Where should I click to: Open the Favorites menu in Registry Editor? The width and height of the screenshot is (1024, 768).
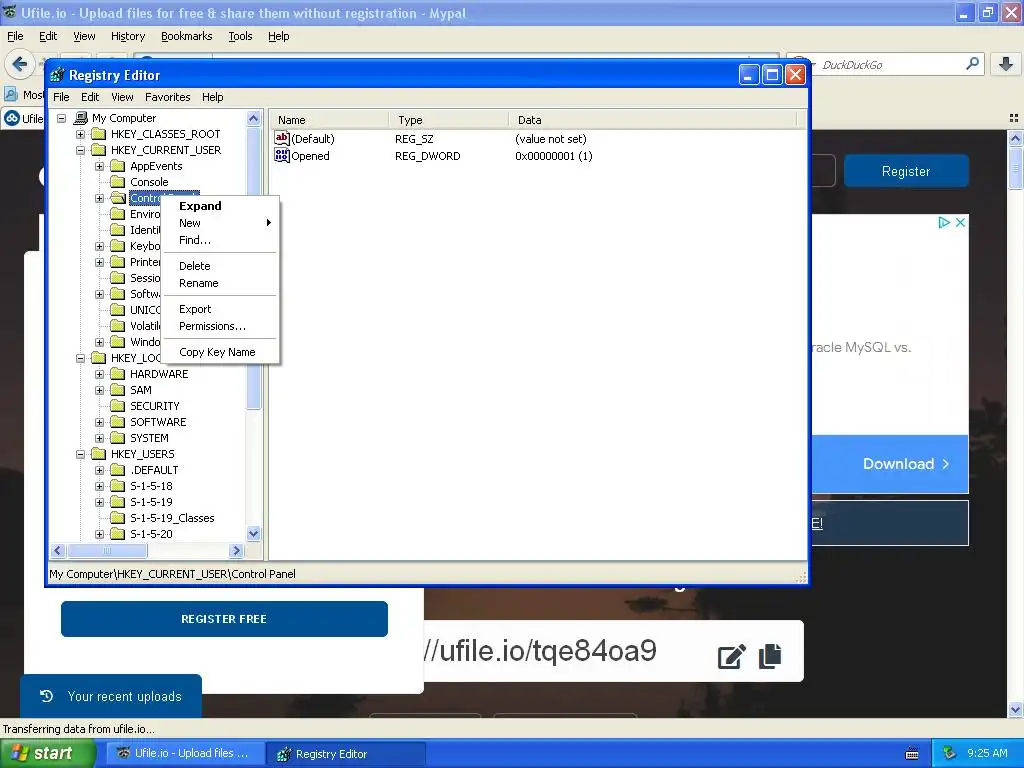[168, 97]
